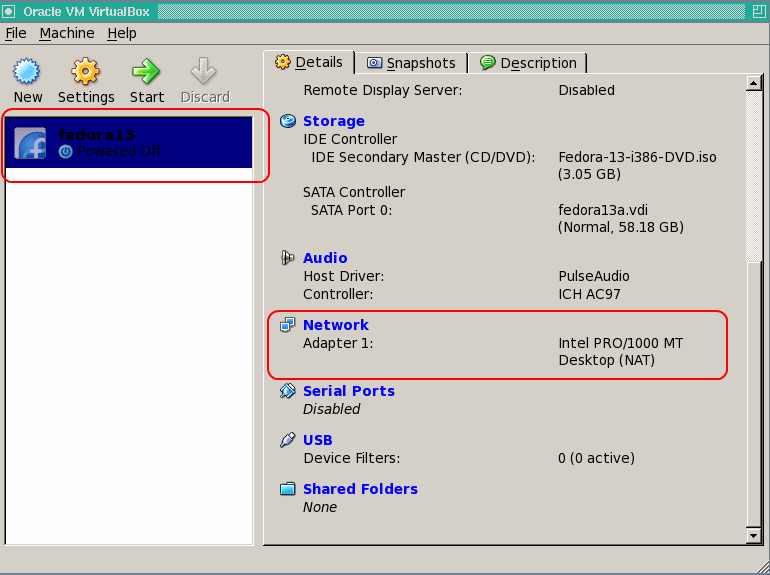The height and width of the screenshot is (575, 770).
Task: Open the Network settings heading link
Action: tap(336, 325)
